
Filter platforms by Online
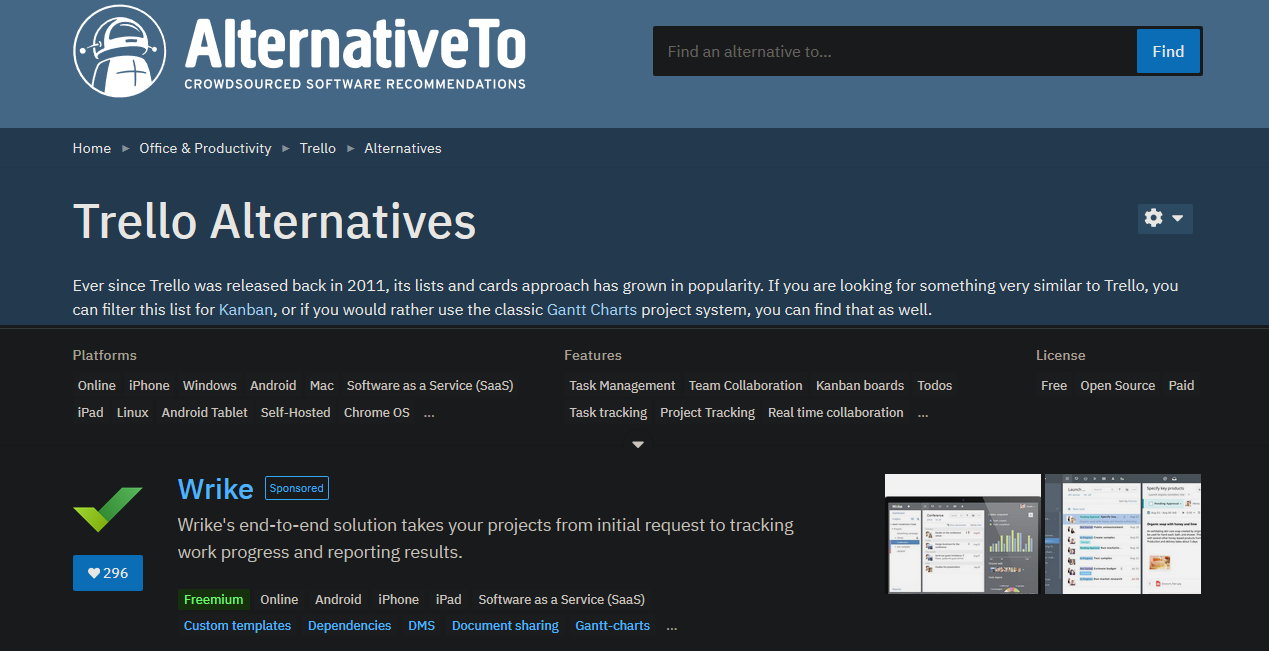pos(97,385)
